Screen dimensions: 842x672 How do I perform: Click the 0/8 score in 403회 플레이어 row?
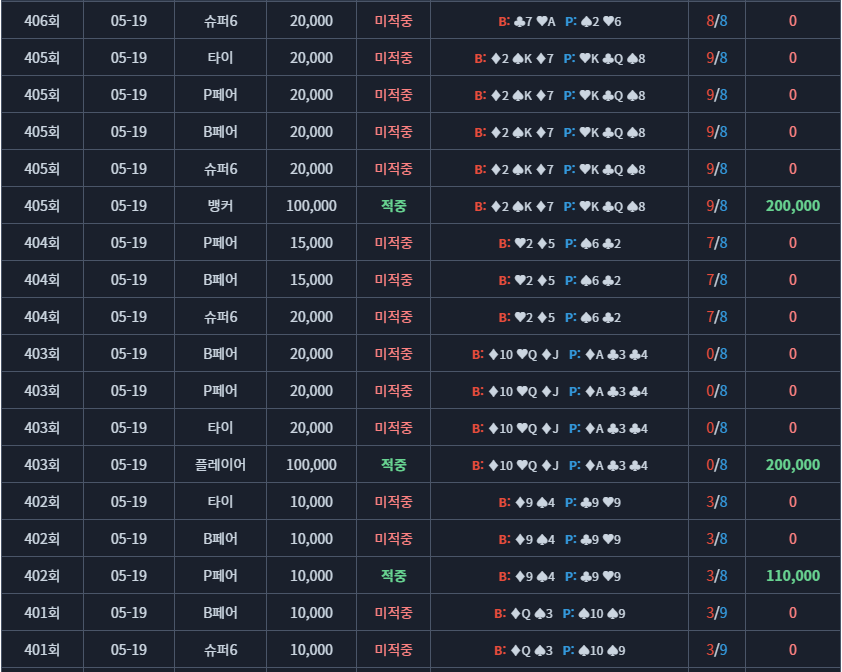(x=716, y=465)
